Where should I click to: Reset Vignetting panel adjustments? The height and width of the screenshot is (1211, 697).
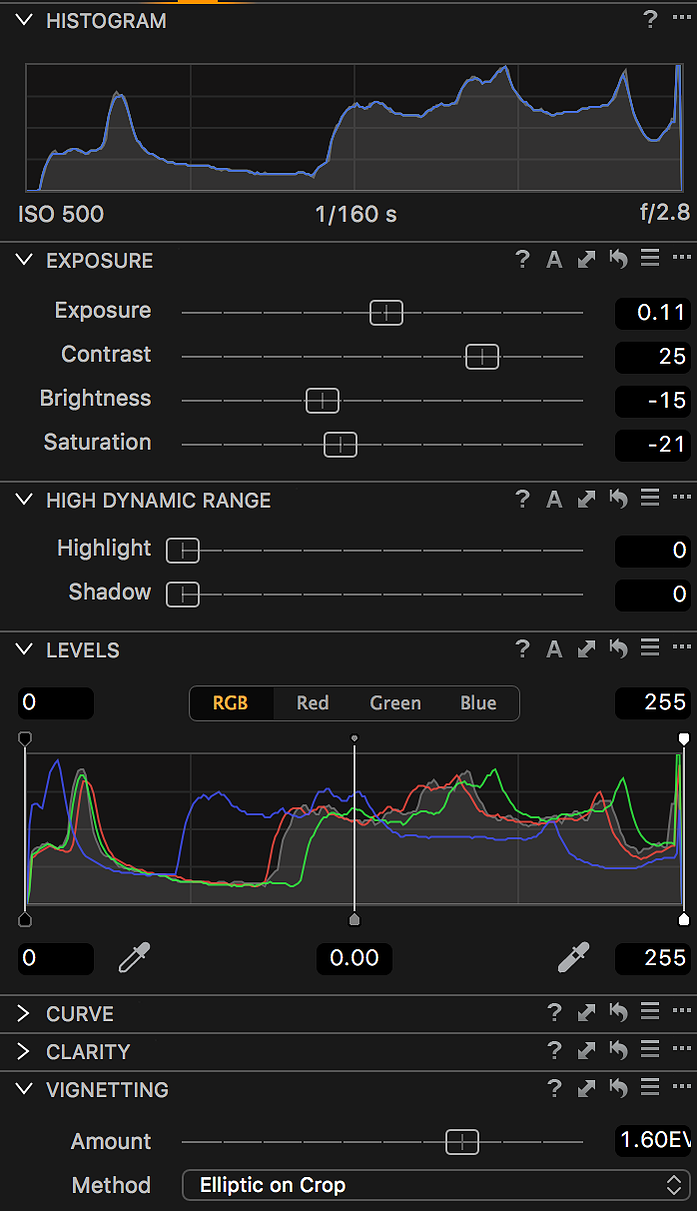click(619, 1089)
